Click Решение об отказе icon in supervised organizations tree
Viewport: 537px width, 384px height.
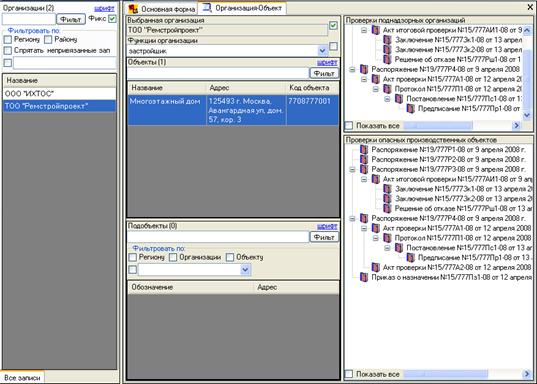[387, 60]
